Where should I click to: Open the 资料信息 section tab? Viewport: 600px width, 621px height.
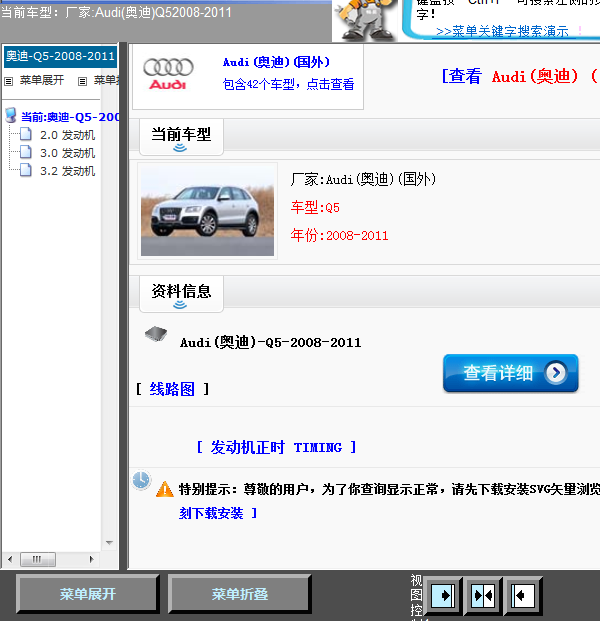[x=181, y=294]
